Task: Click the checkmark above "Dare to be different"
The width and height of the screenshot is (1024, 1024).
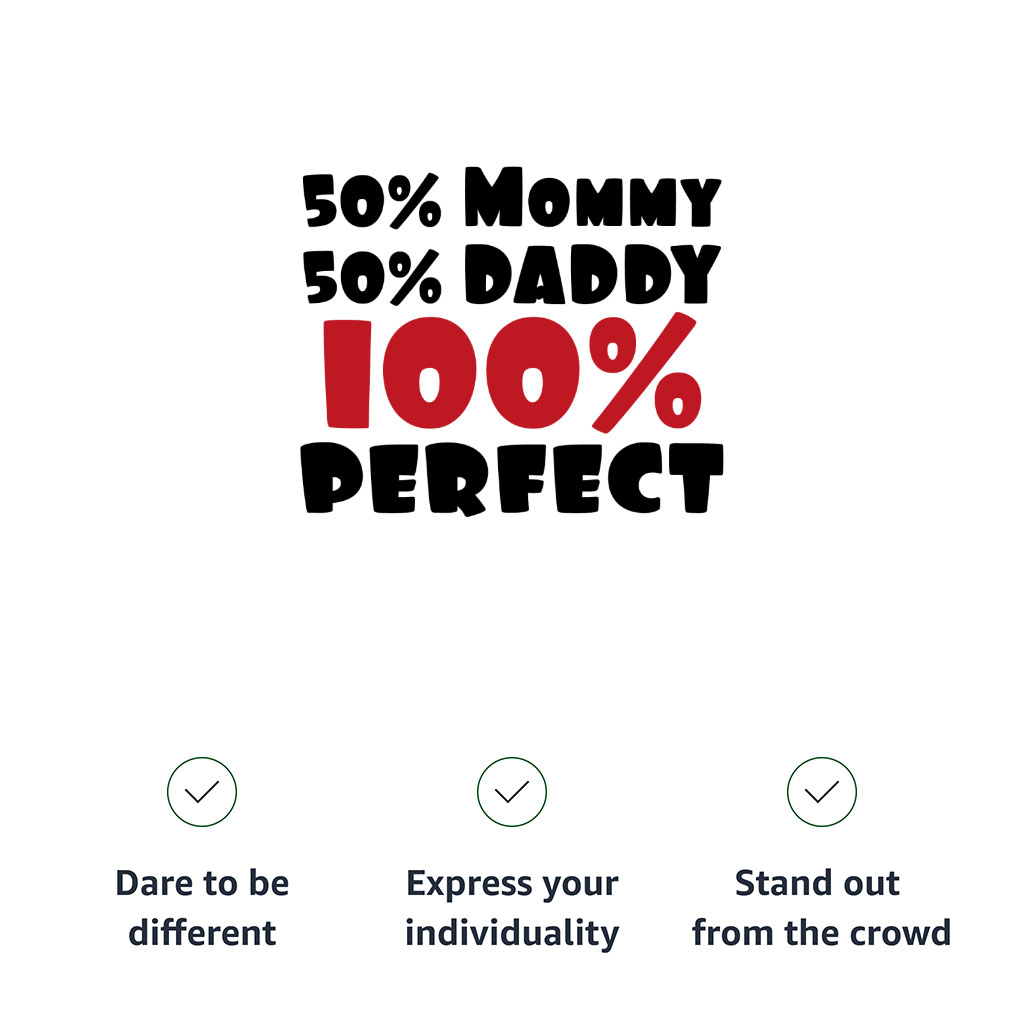Action: click(202, 792)
